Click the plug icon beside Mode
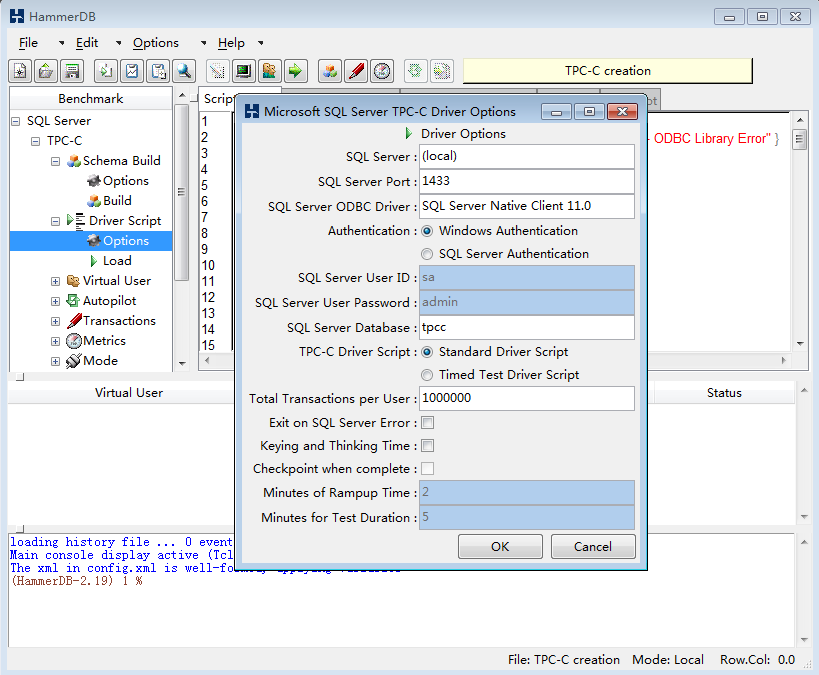819x675 pixels. 74,361
